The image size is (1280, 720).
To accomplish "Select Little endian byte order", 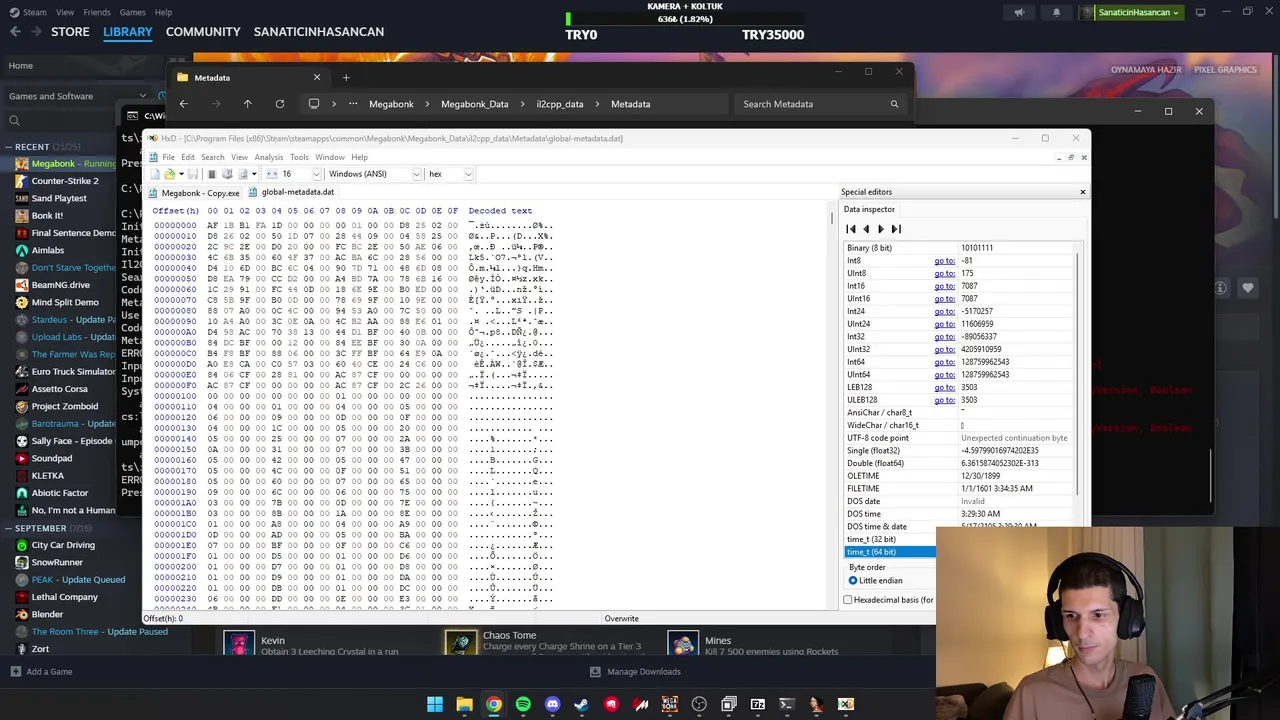I will click(x=875, y=580).
